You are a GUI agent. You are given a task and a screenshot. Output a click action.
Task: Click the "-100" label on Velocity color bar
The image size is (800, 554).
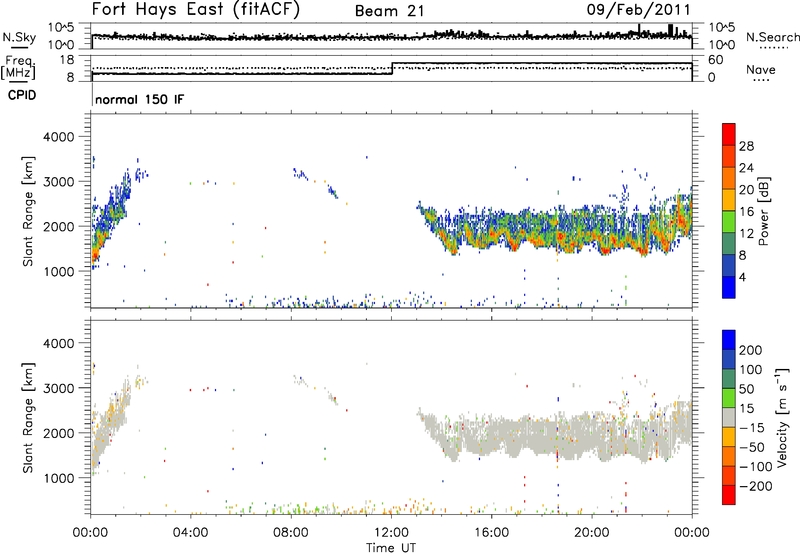click(x=755, y=467)
